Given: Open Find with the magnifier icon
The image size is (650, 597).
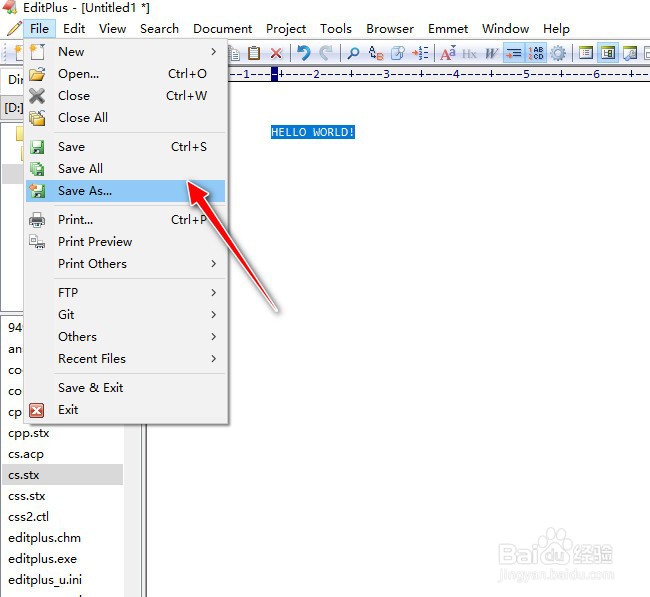Looking at the screenshot, I should point(353,53).
